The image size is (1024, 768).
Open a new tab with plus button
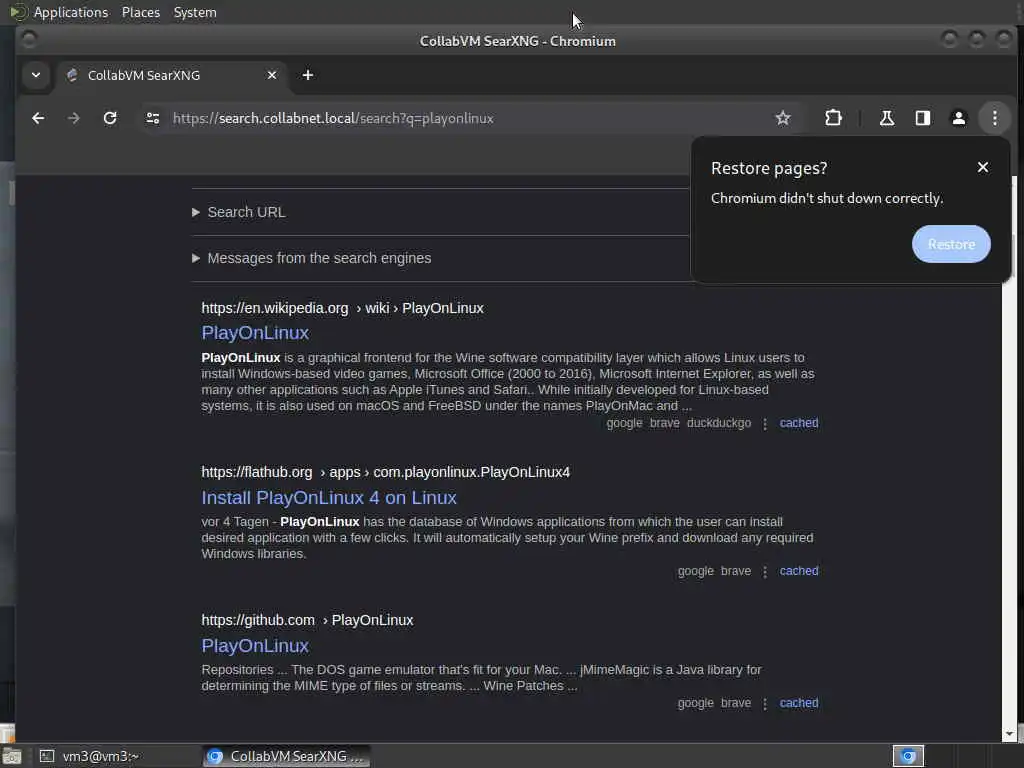point(308,75)
